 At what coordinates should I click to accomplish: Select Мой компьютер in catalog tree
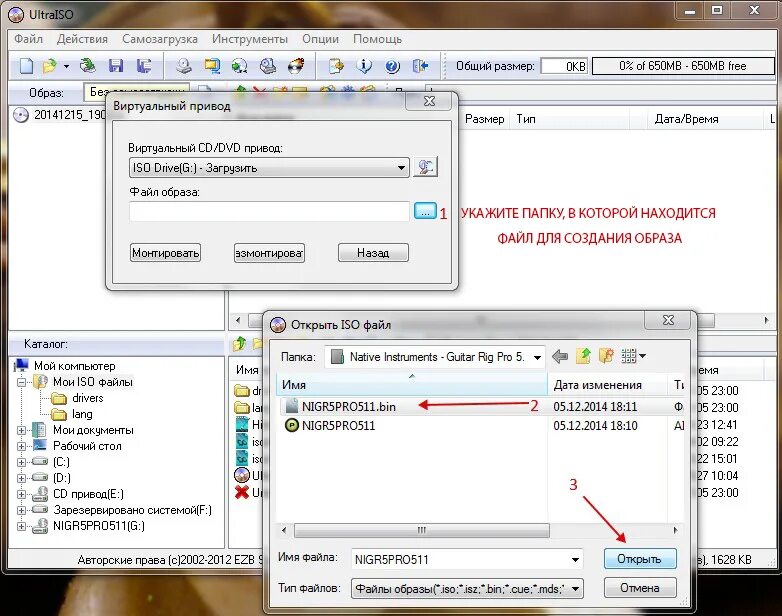click(x=74, y=366)
